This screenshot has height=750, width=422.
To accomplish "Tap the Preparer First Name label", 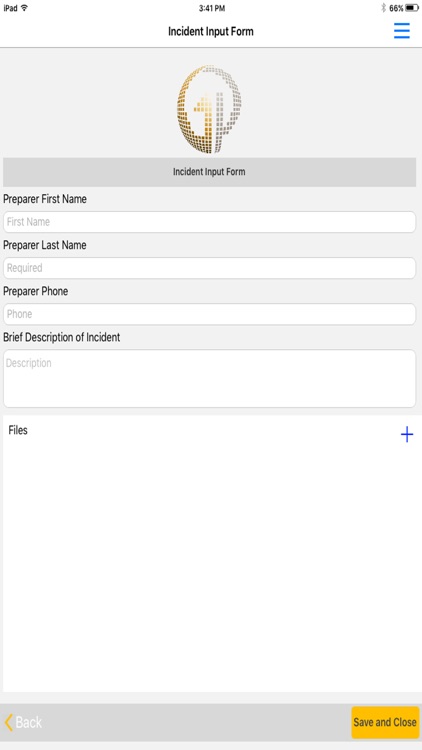I will click(x=45, y=199).
